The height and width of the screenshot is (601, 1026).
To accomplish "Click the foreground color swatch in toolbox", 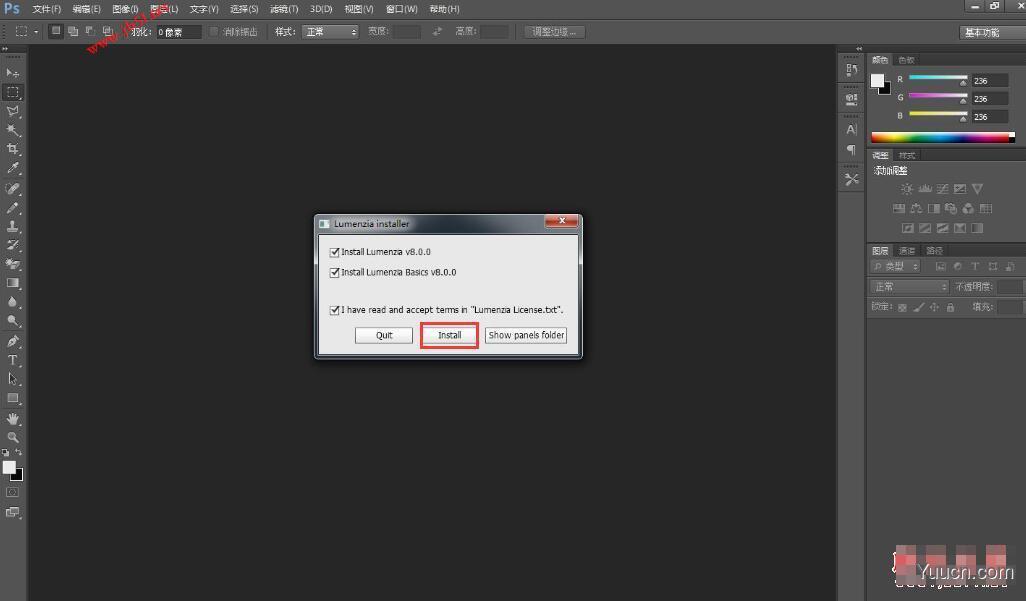I will (x=9, y=467).
